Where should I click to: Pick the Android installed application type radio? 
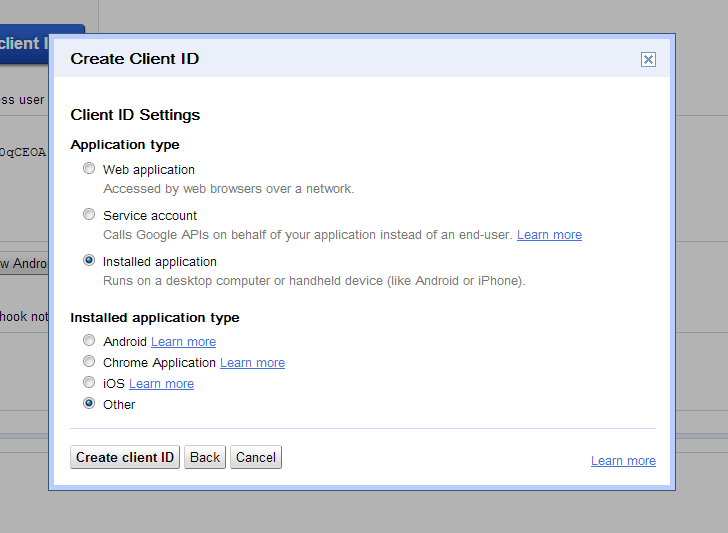pos(89,341)
